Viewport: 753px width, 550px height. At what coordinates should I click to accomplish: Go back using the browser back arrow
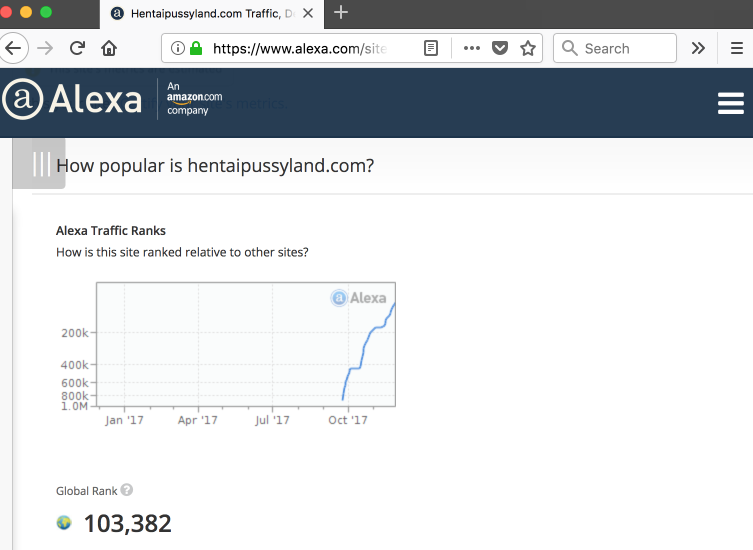click(13, 48)
